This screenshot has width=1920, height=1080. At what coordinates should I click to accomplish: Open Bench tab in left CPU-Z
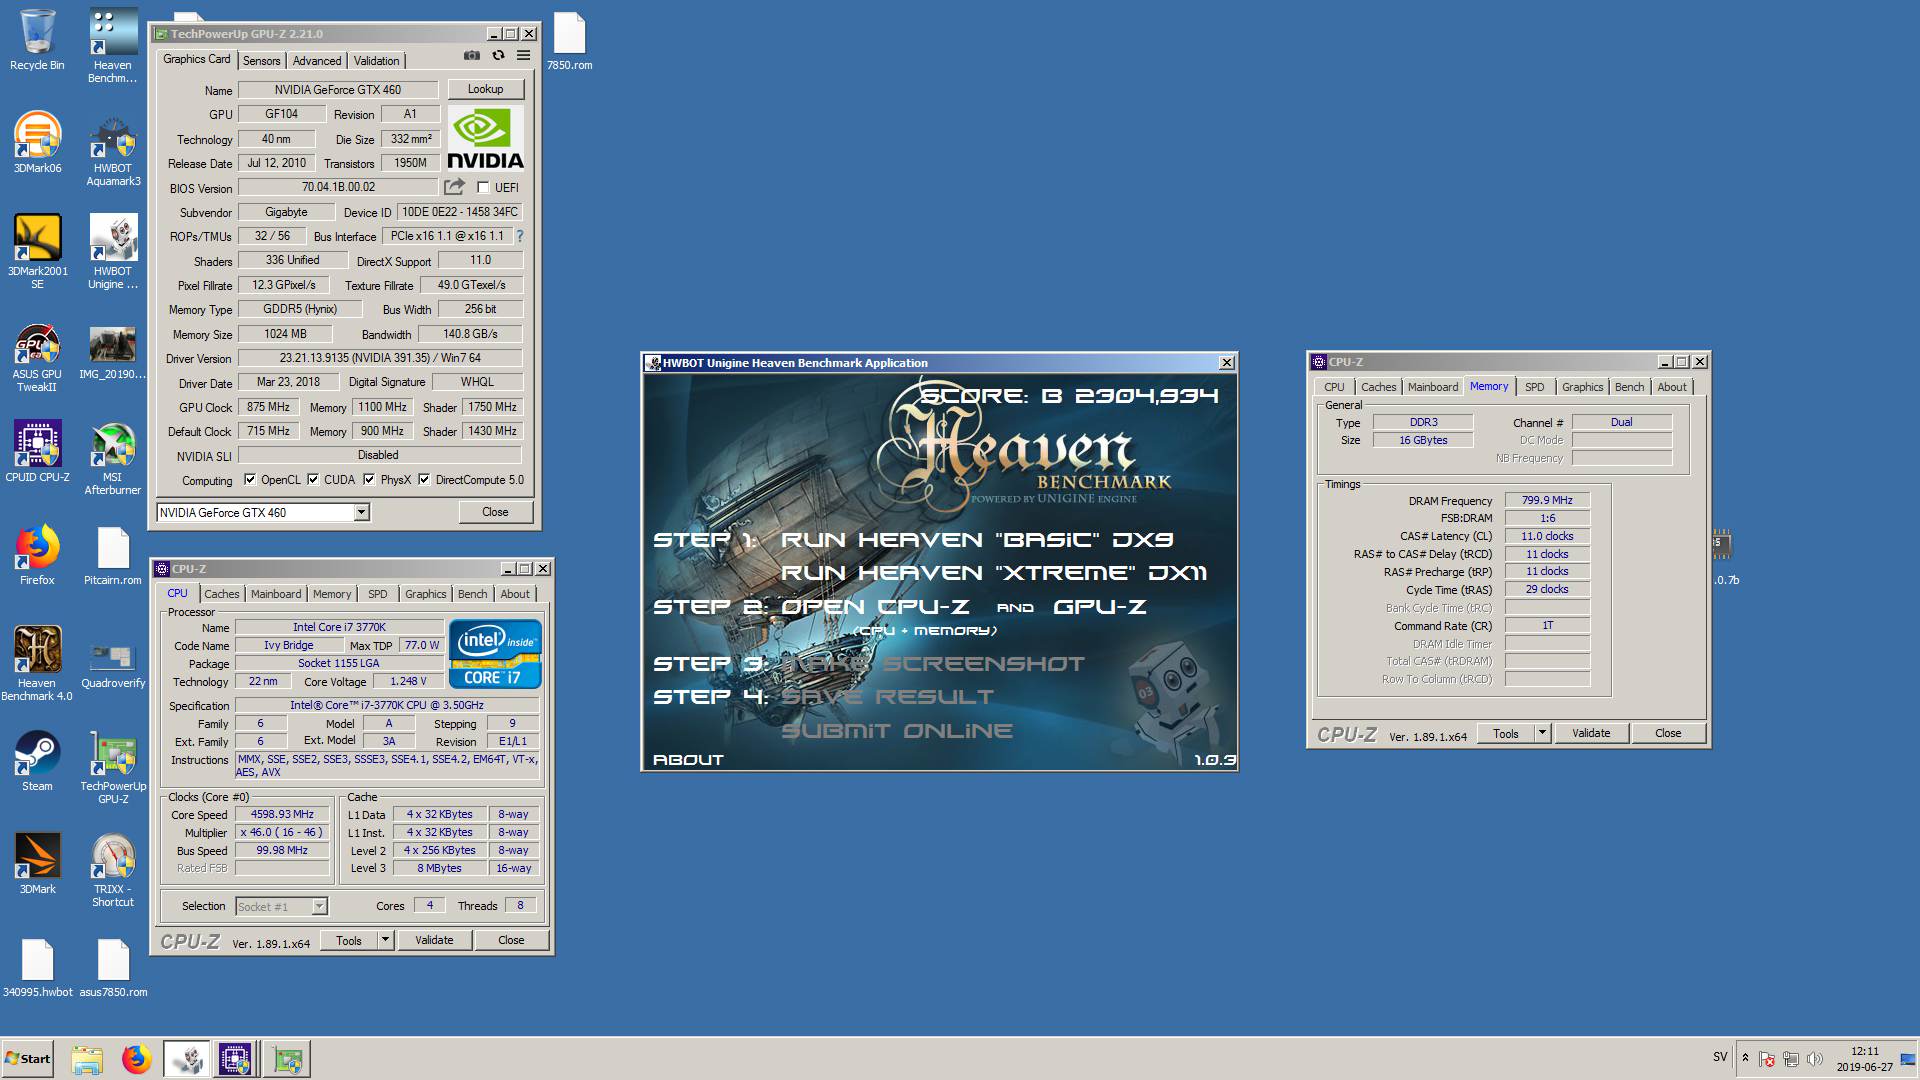(x=472, y=594)
